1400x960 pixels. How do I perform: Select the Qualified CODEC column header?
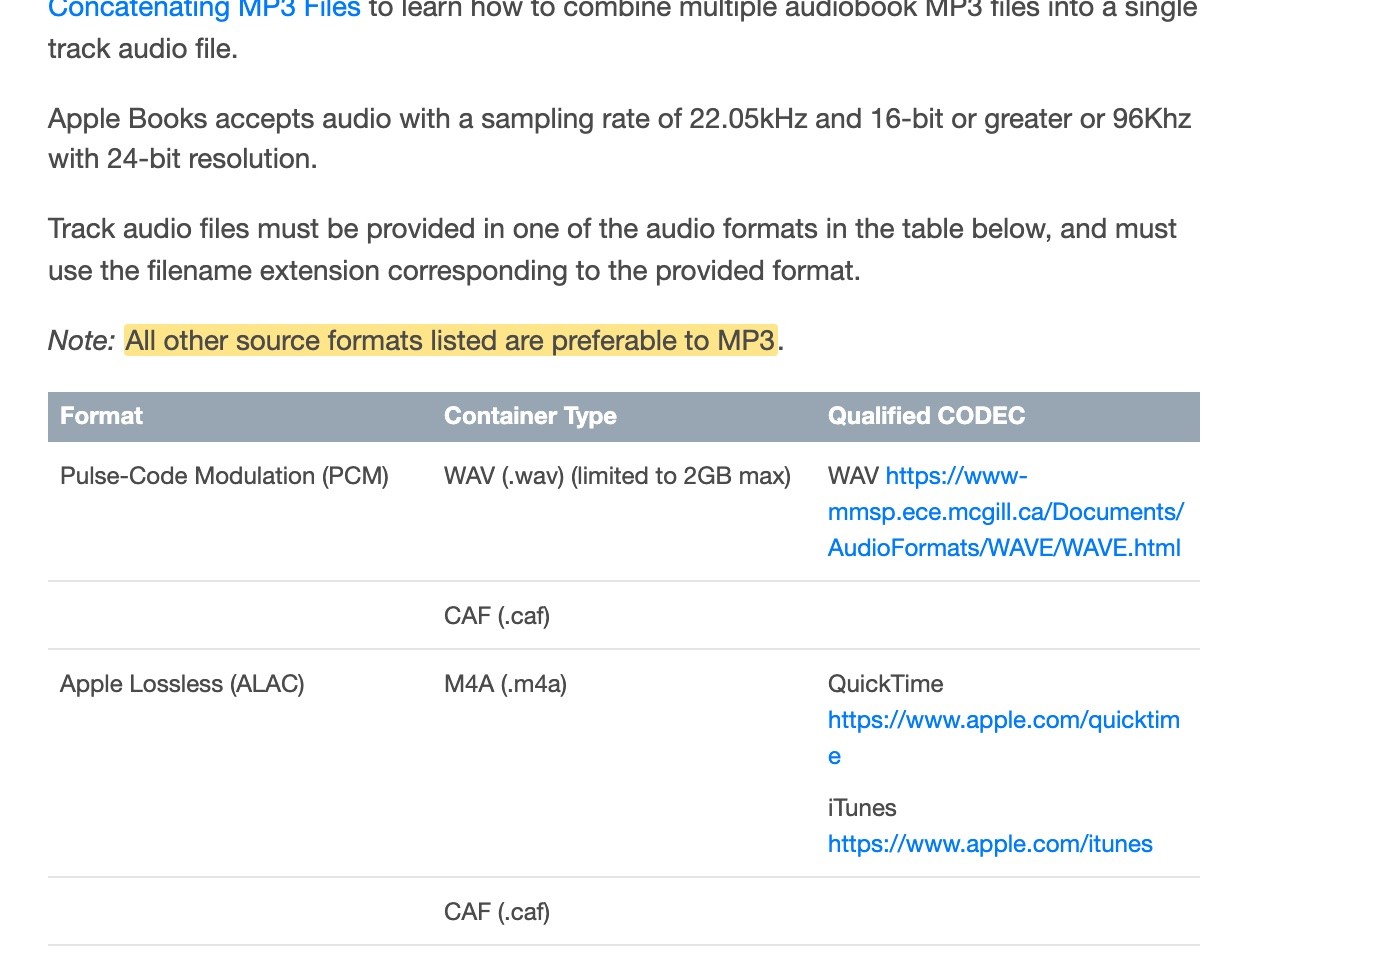click(x=926, y=416)
